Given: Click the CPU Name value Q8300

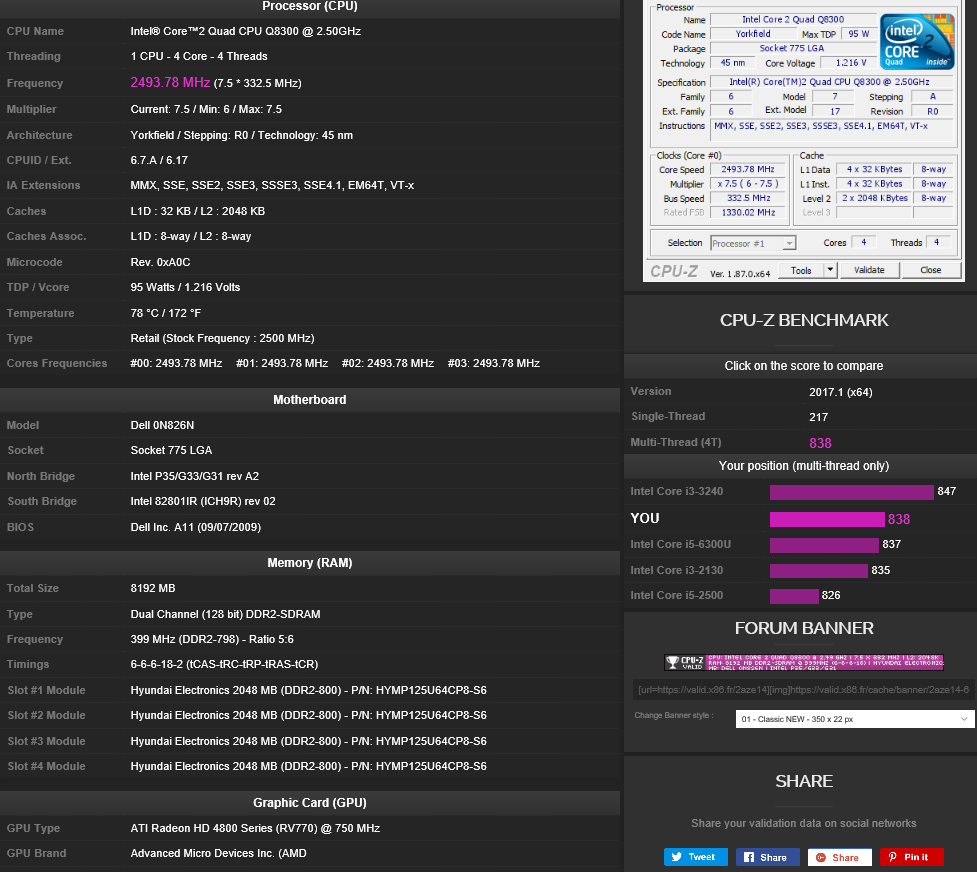Looking at the screenshot, I should pyautogui.click(x=245, y=31).
